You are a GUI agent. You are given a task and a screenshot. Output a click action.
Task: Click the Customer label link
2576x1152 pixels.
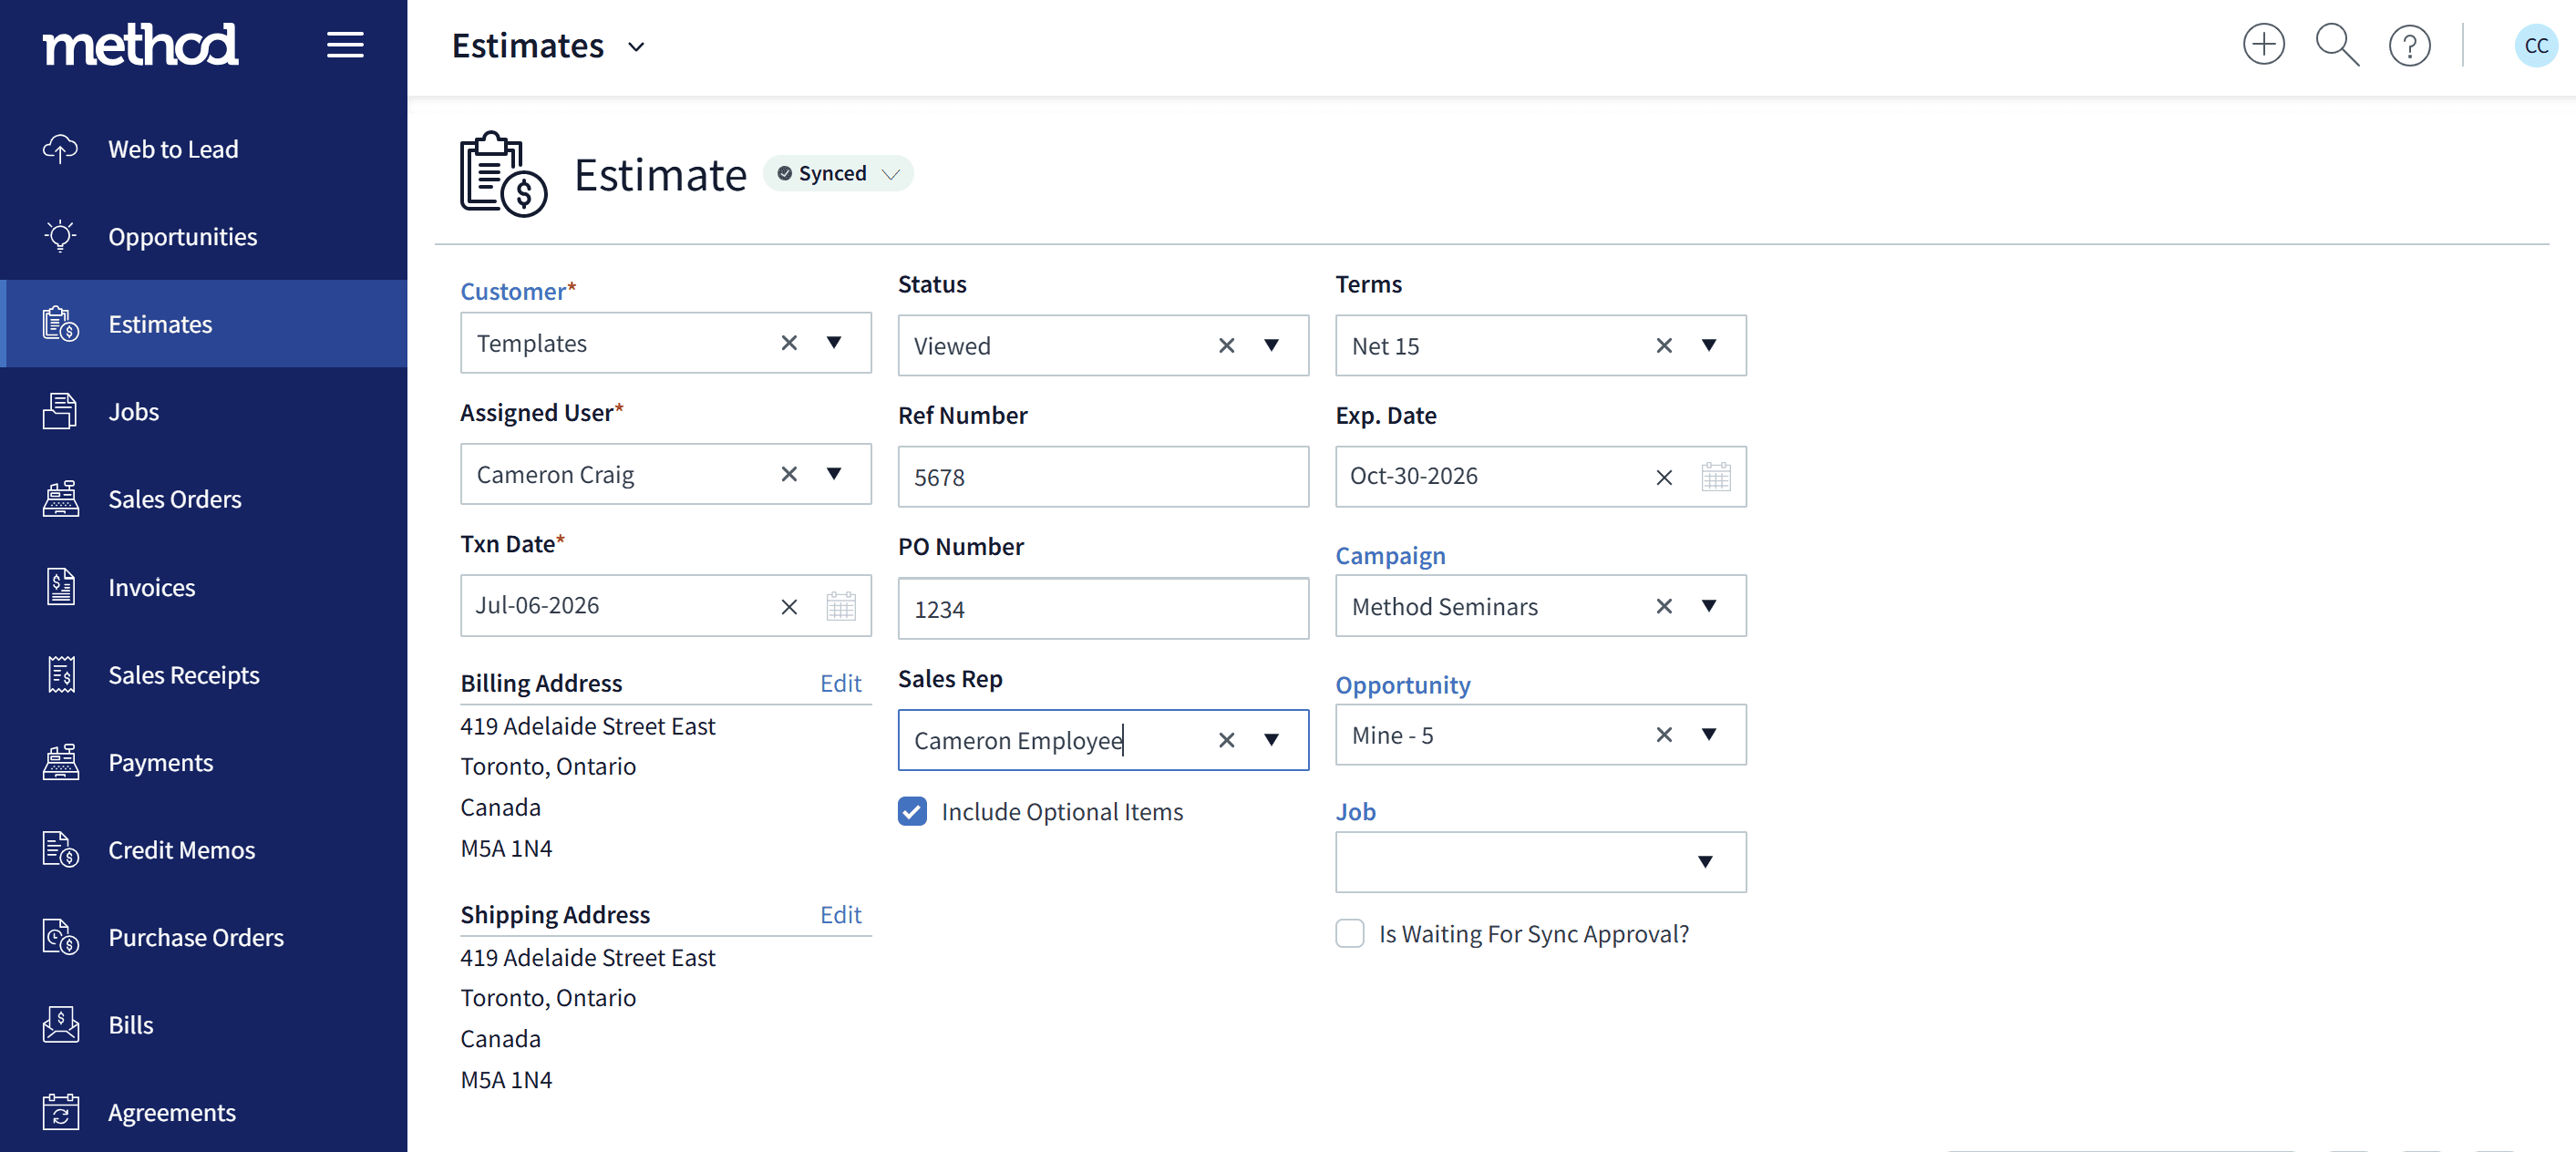point(513,291)
